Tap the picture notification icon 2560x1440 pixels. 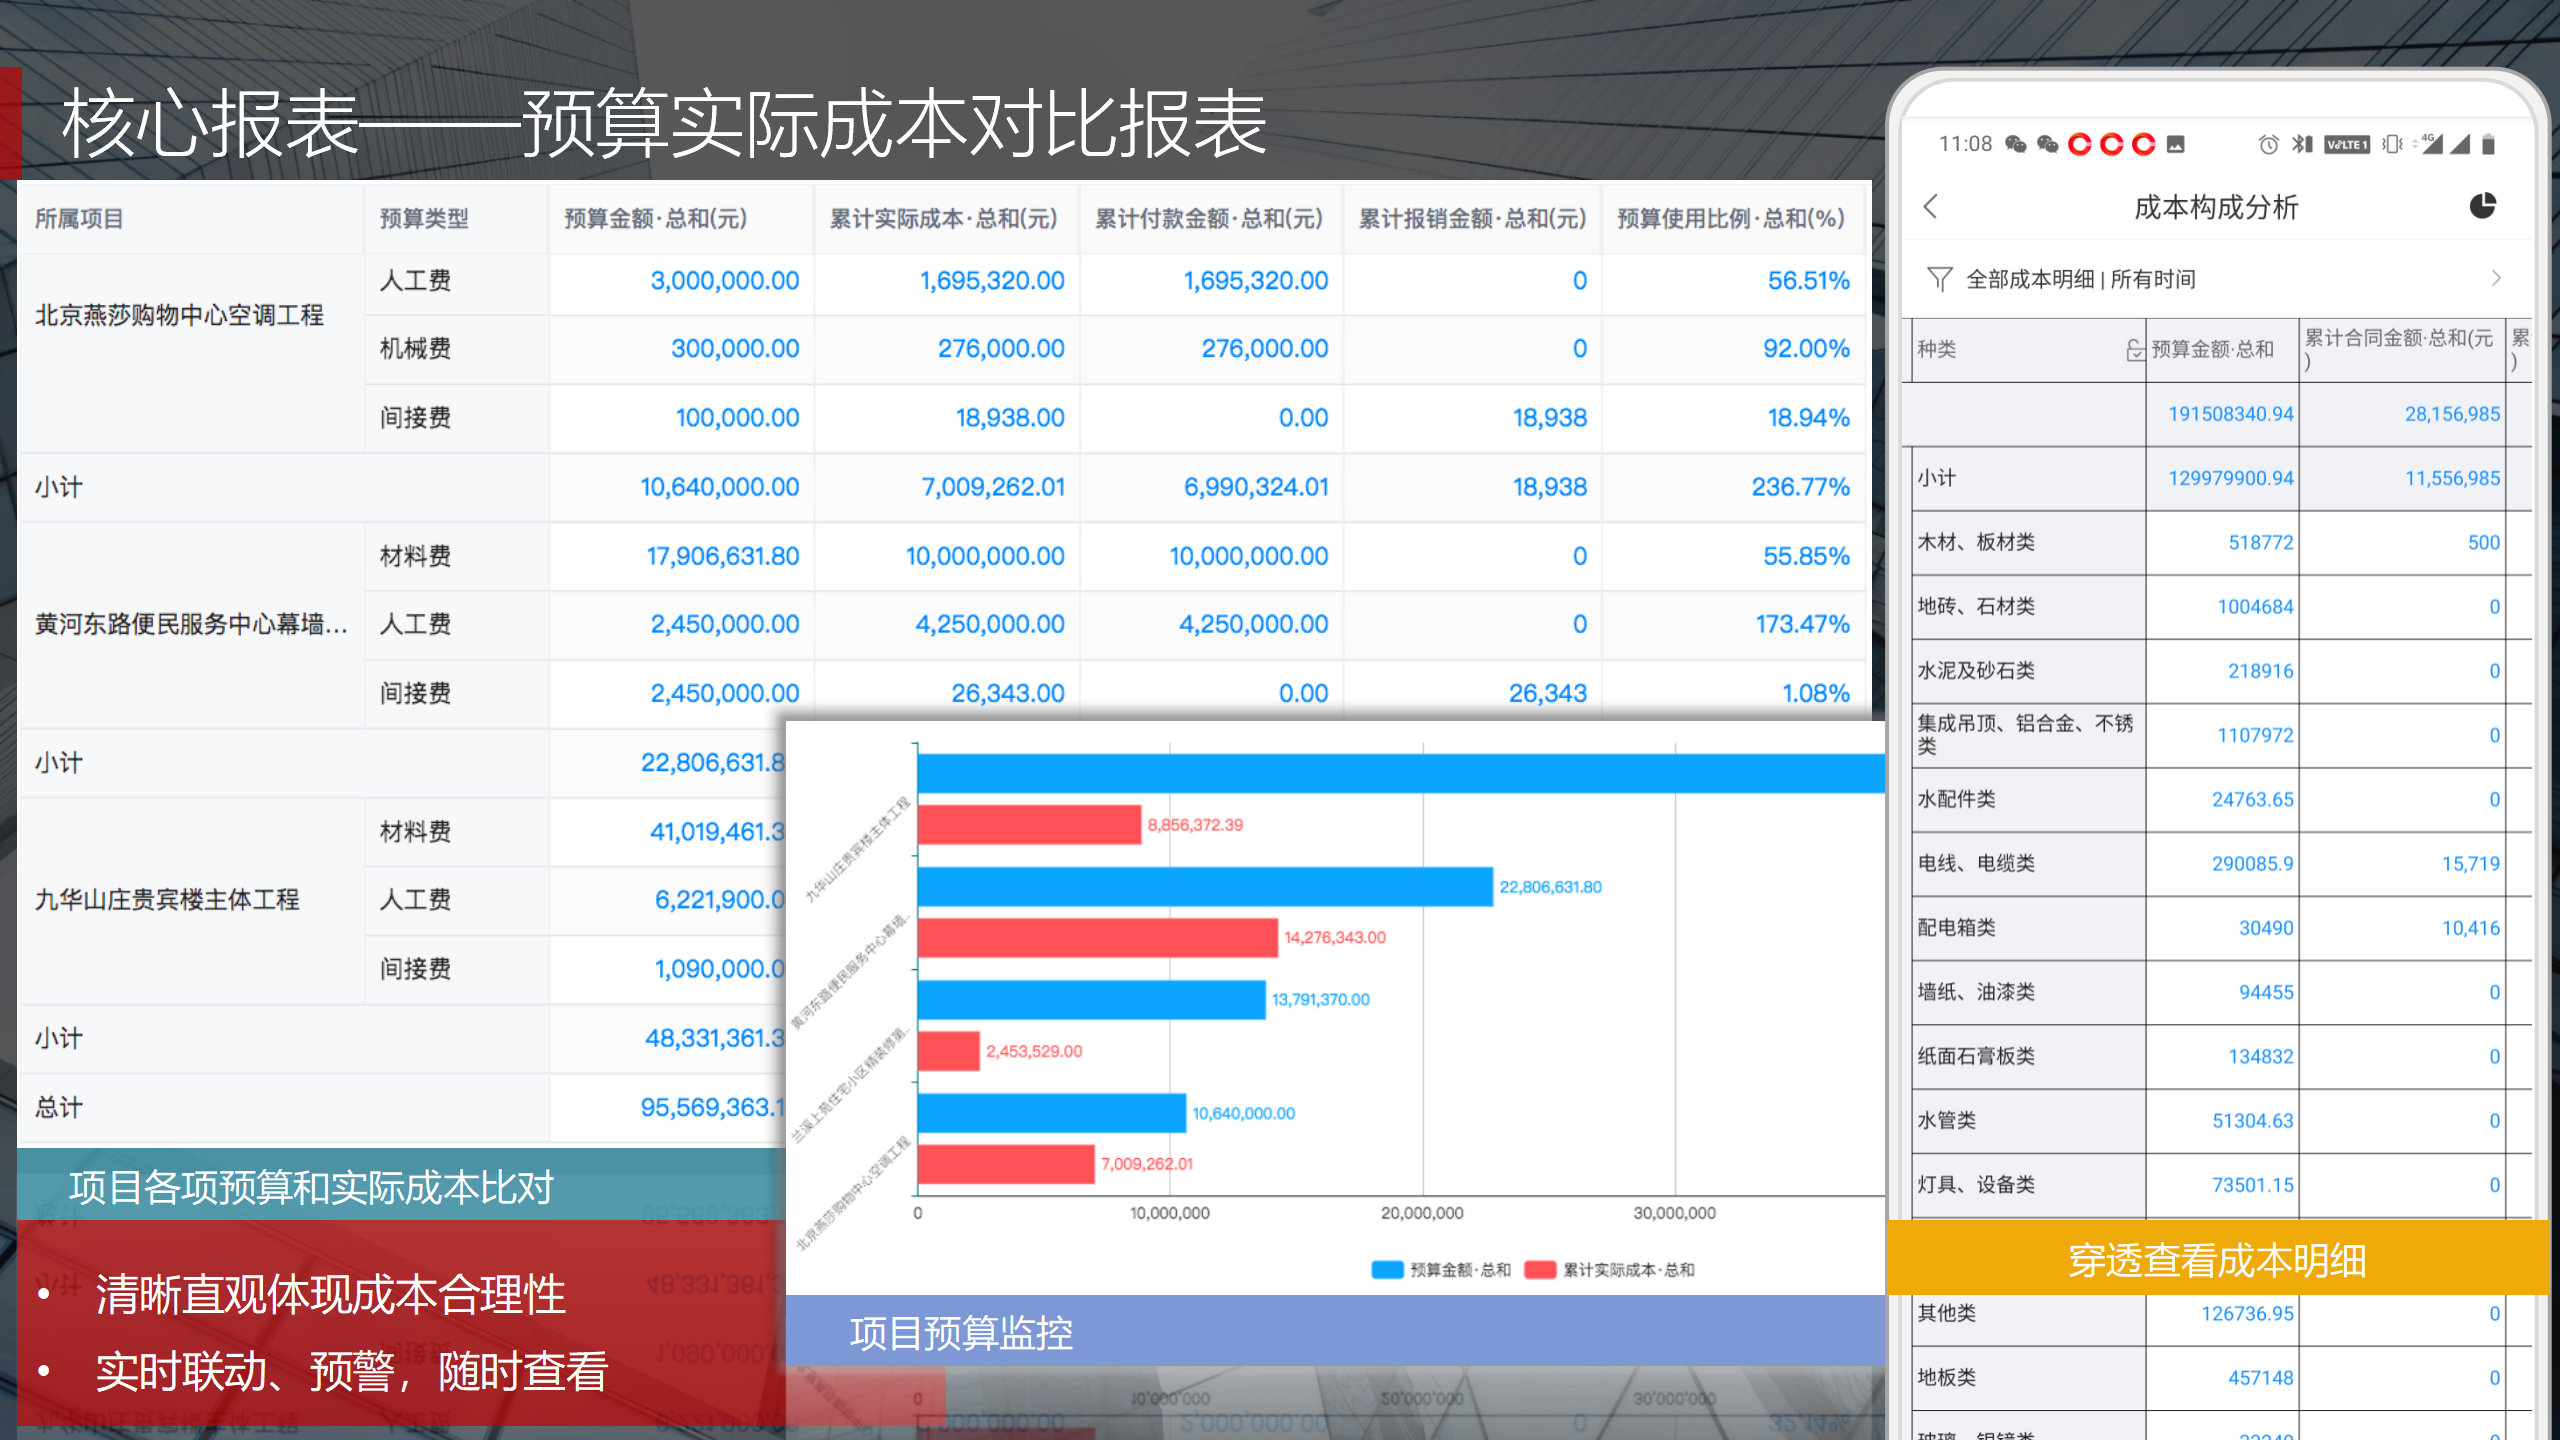point(2175,145)
